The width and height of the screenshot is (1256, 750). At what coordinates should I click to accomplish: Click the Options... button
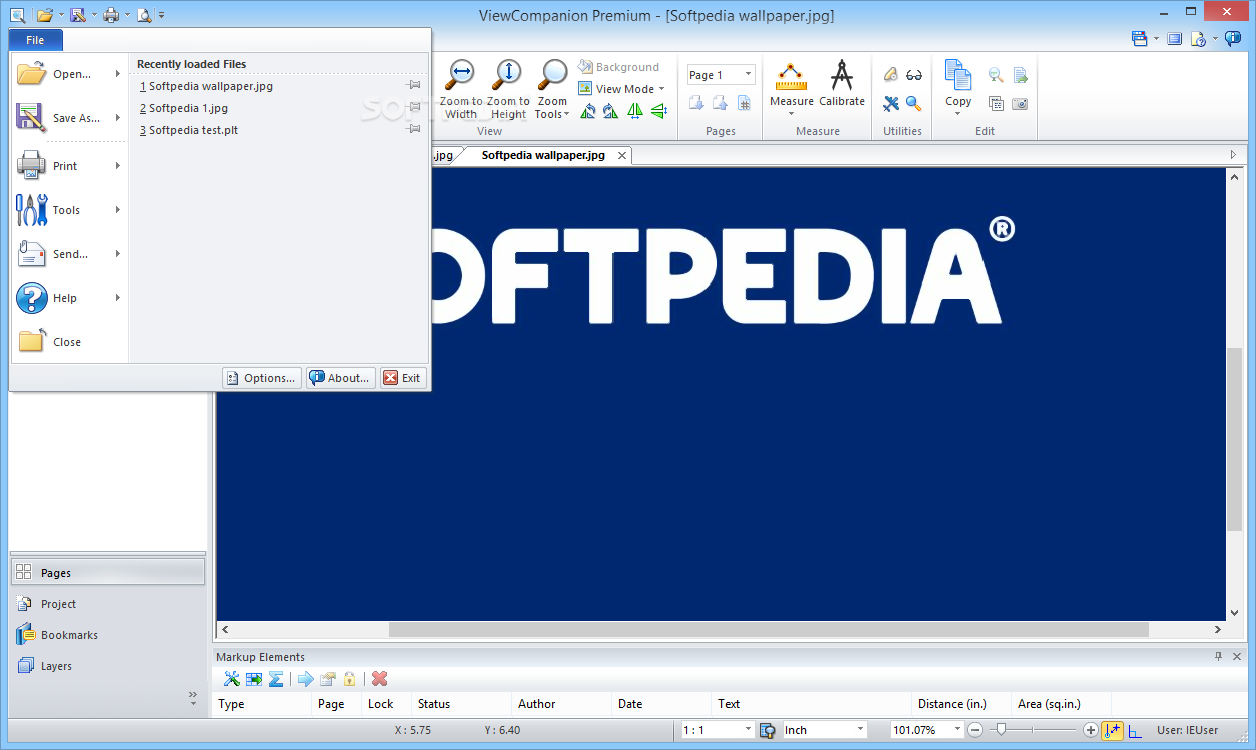pyautogui.click(x=262, y=378)
